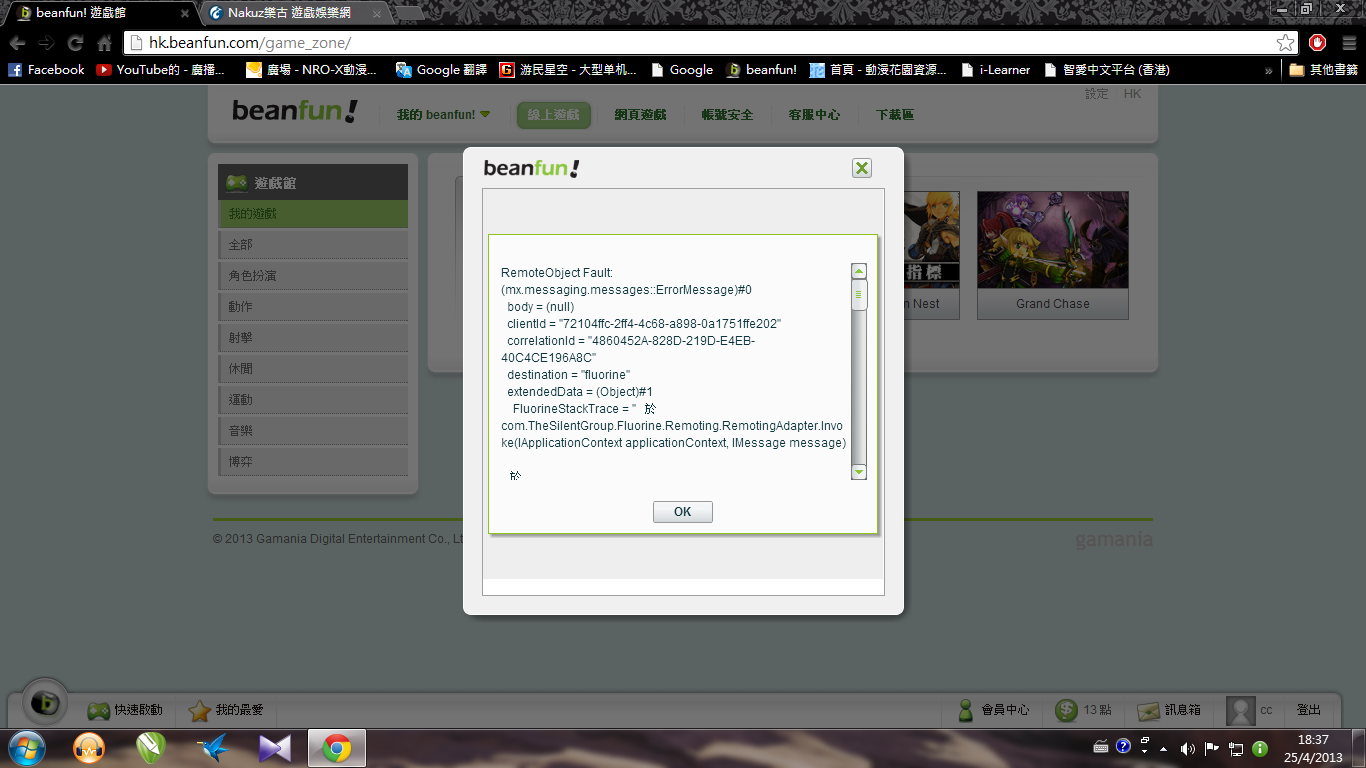Select the 全部 game category
The height and width of the screenshot is (768, 1366).
pyautogui.click(x=313, y=245)
